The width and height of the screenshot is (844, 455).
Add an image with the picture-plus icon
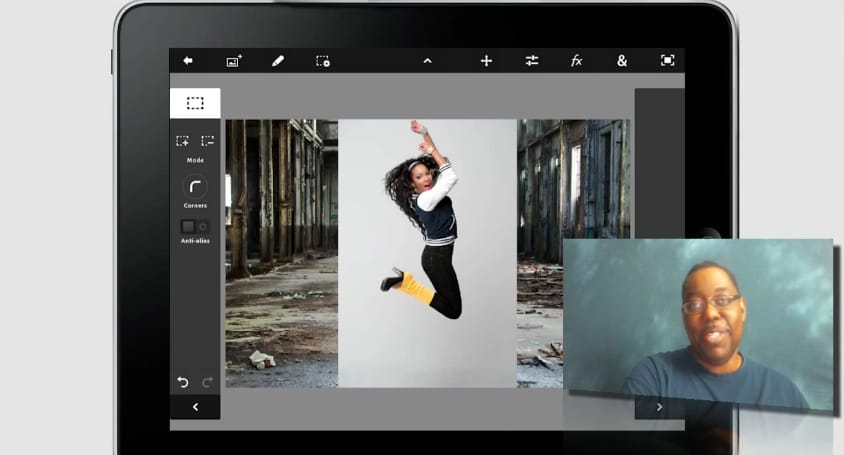tap(234, 61)
